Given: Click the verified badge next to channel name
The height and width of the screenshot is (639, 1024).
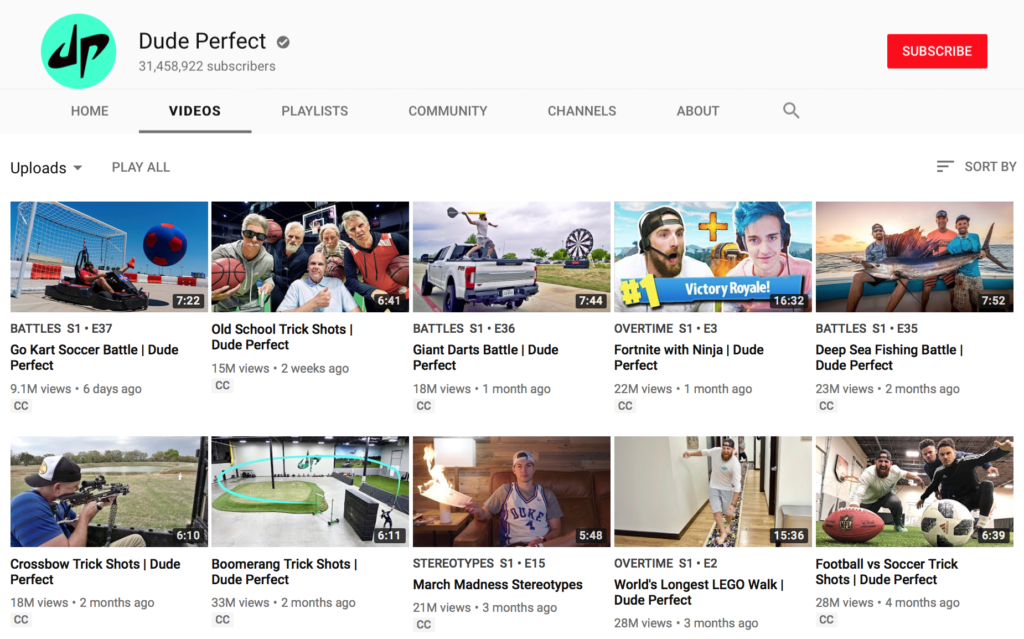Looking at the screenshot, I should pos(281,42).
